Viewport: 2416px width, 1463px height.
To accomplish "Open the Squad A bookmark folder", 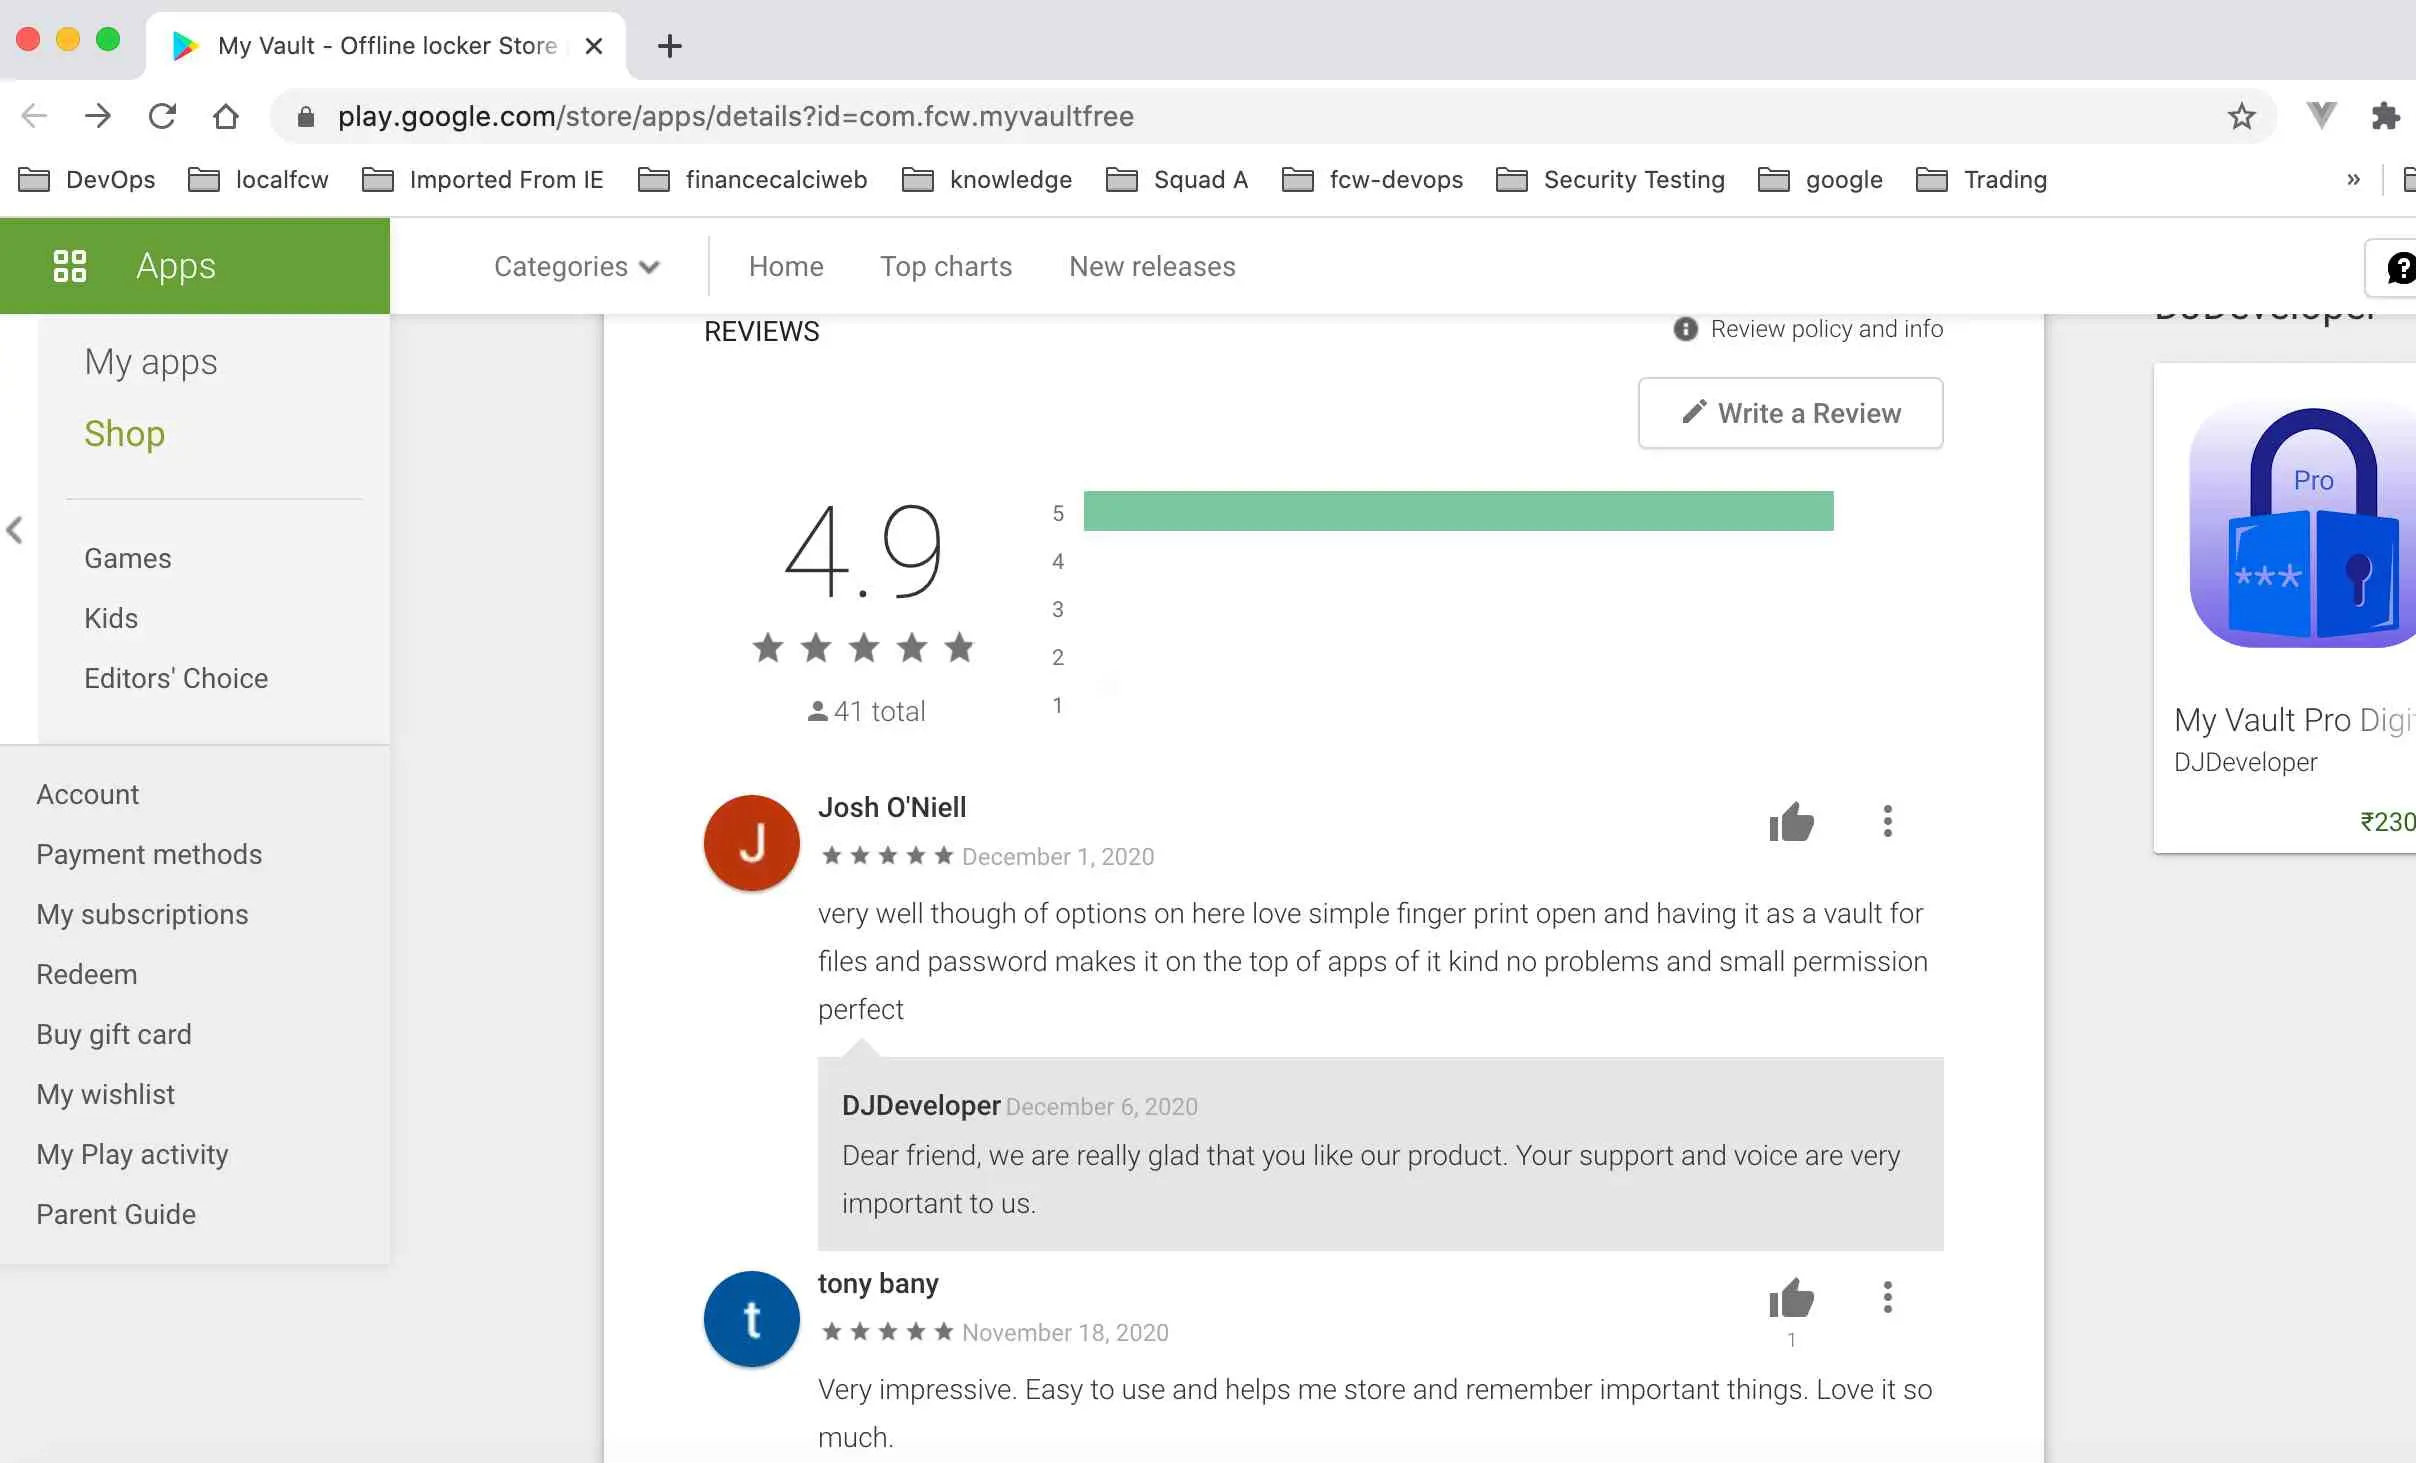I will pyautogui.click(x=1177, y=180).
